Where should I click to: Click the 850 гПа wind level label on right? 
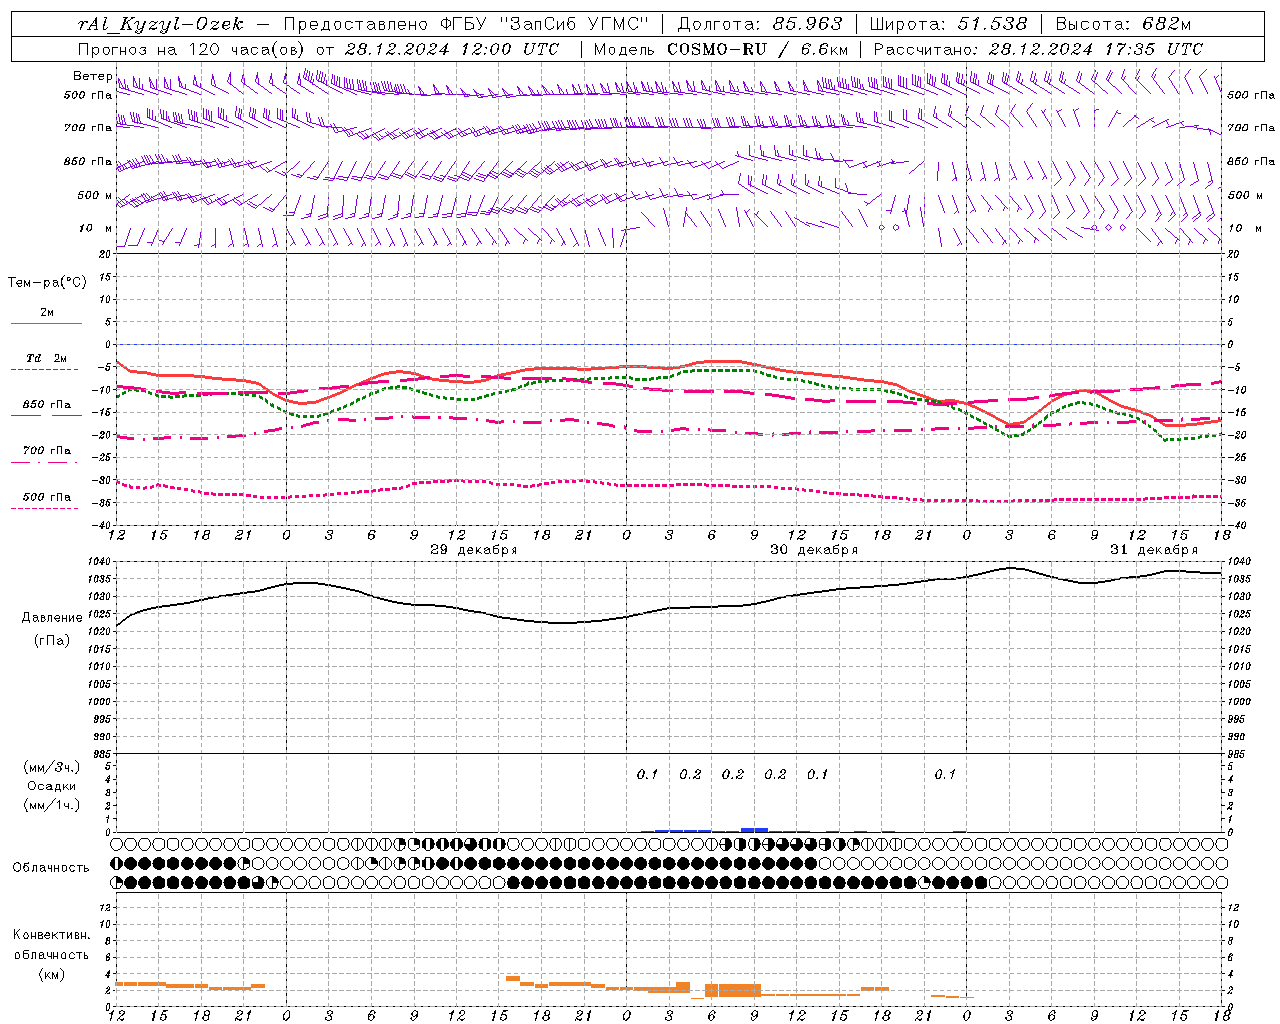[1251, 161]
